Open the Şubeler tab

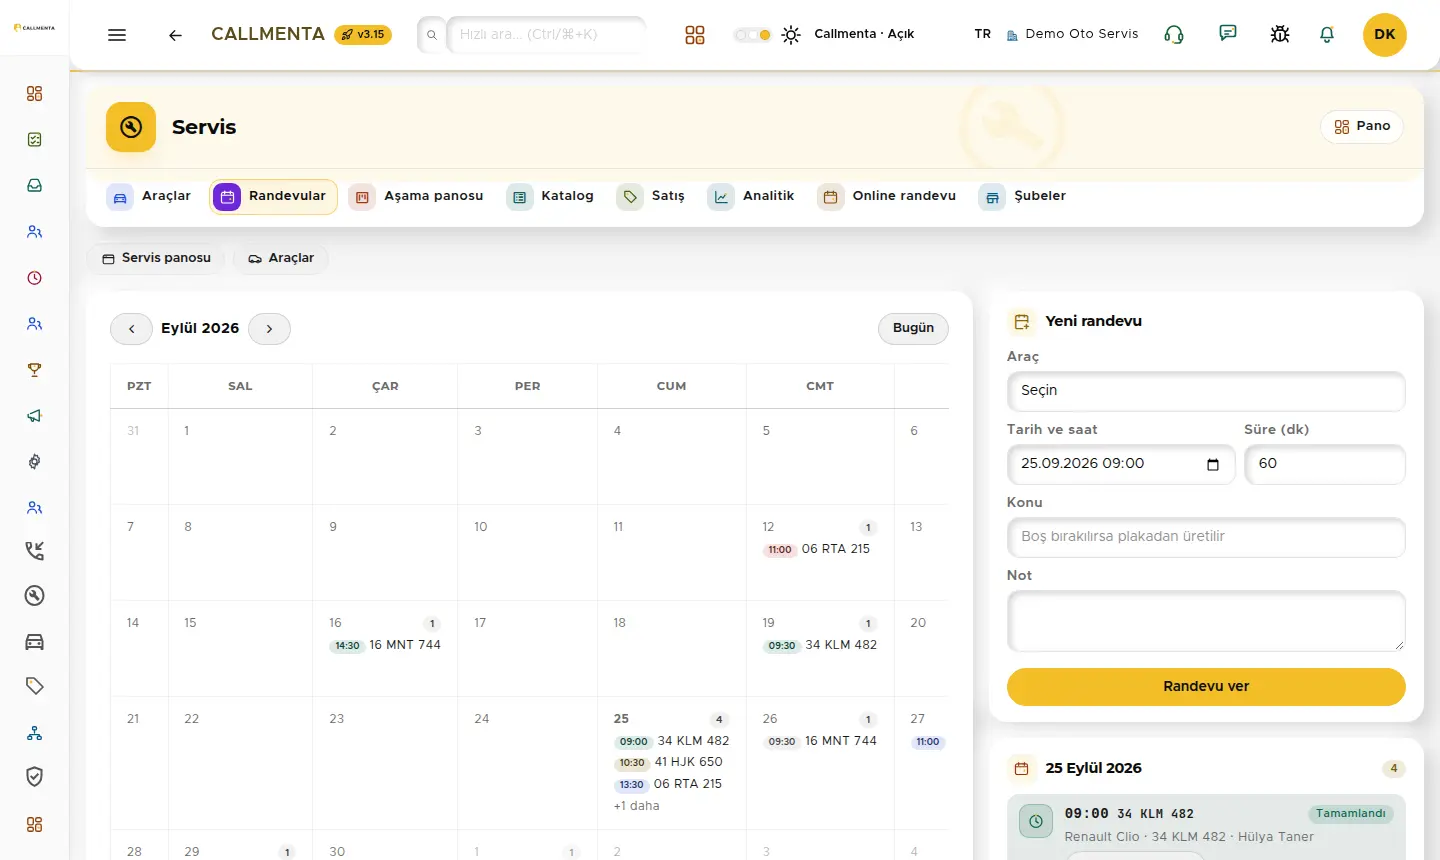coord(1023,197)
